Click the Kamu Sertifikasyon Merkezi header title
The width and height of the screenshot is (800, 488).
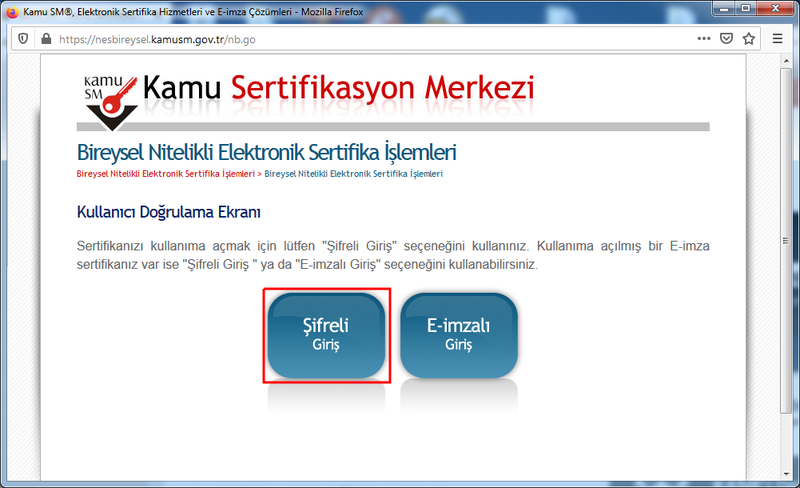(x=338, y=88)
